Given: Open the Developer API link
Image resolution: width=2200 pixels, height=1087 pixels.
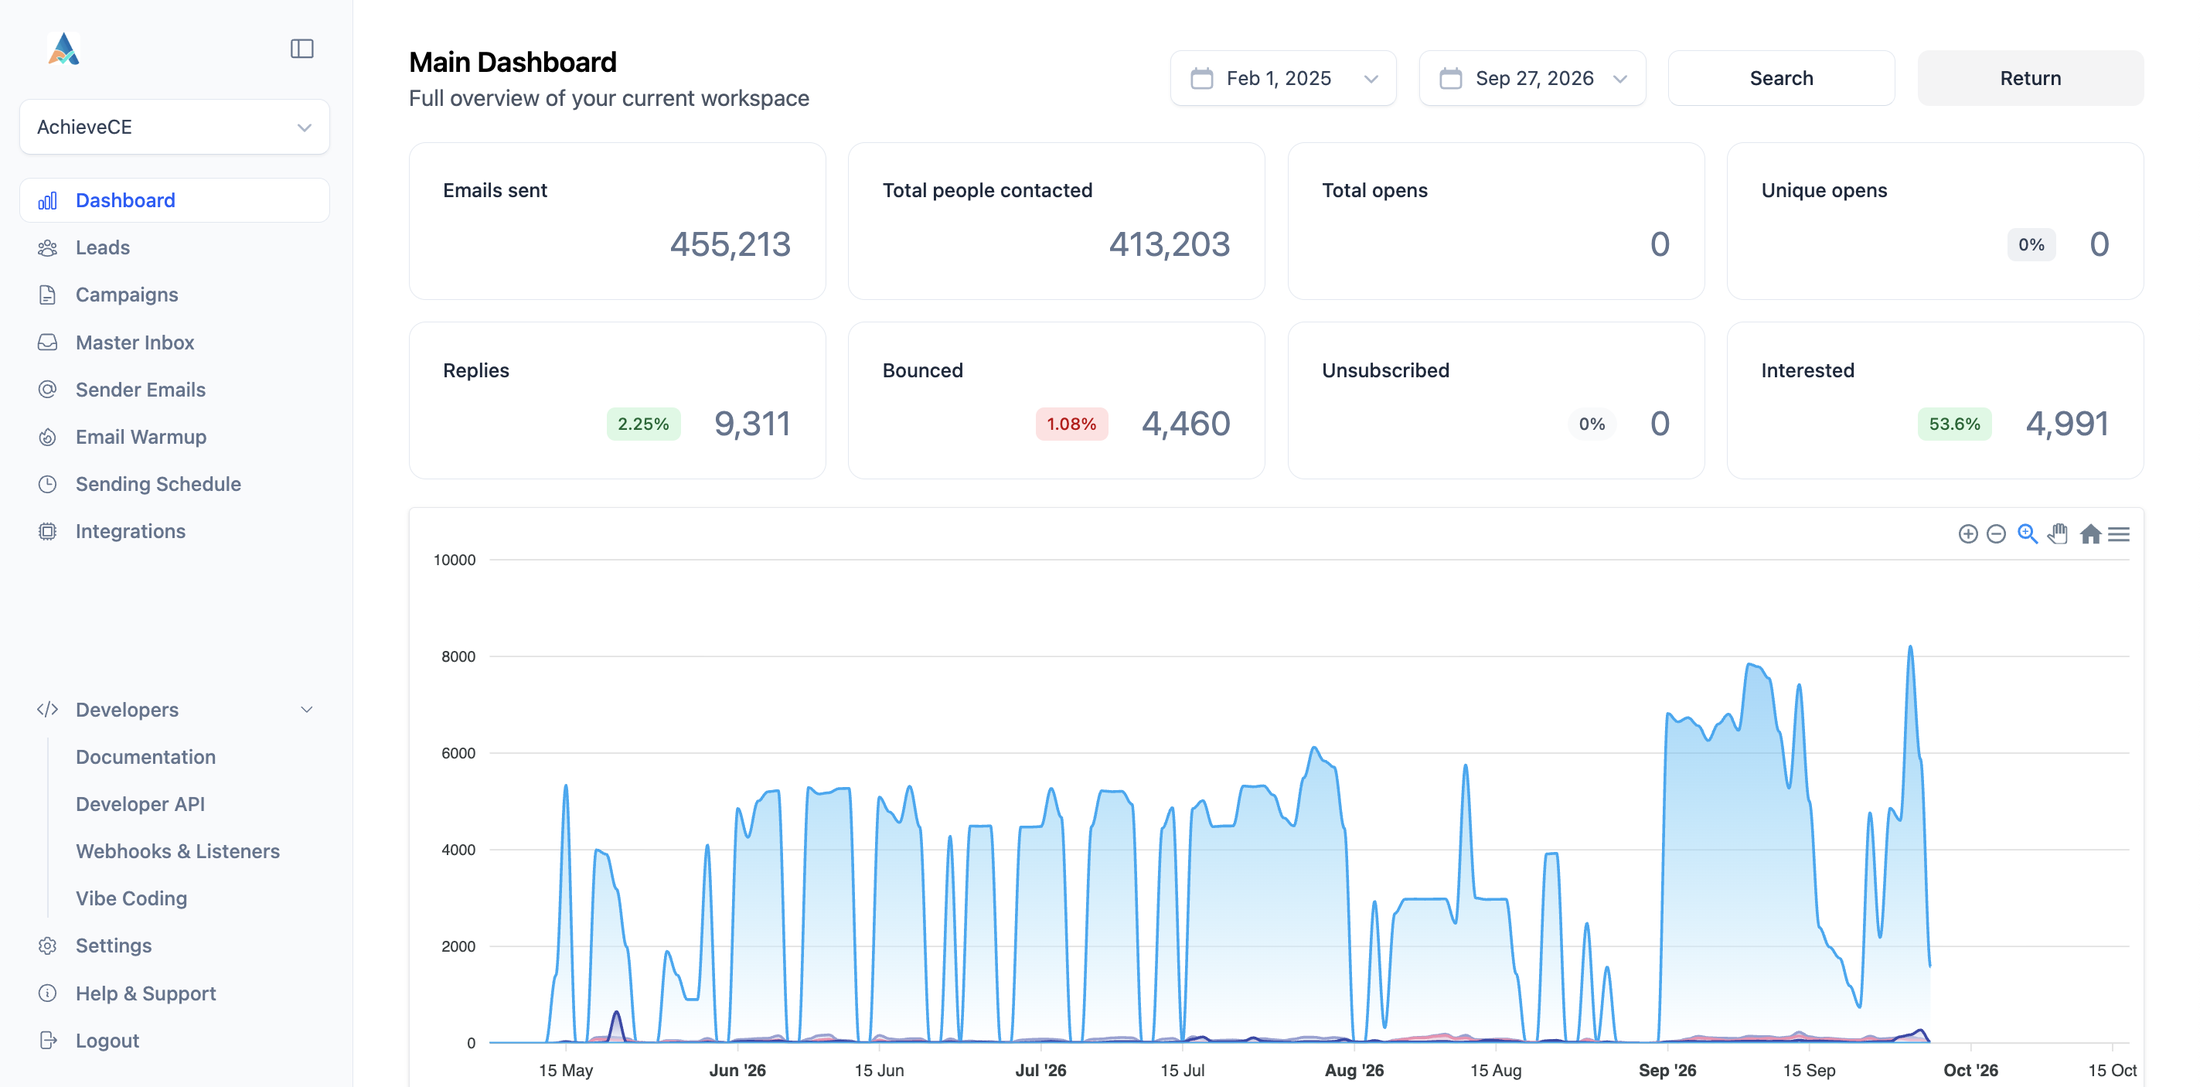Looking at the screenshot, I should (x=140, y=804).
